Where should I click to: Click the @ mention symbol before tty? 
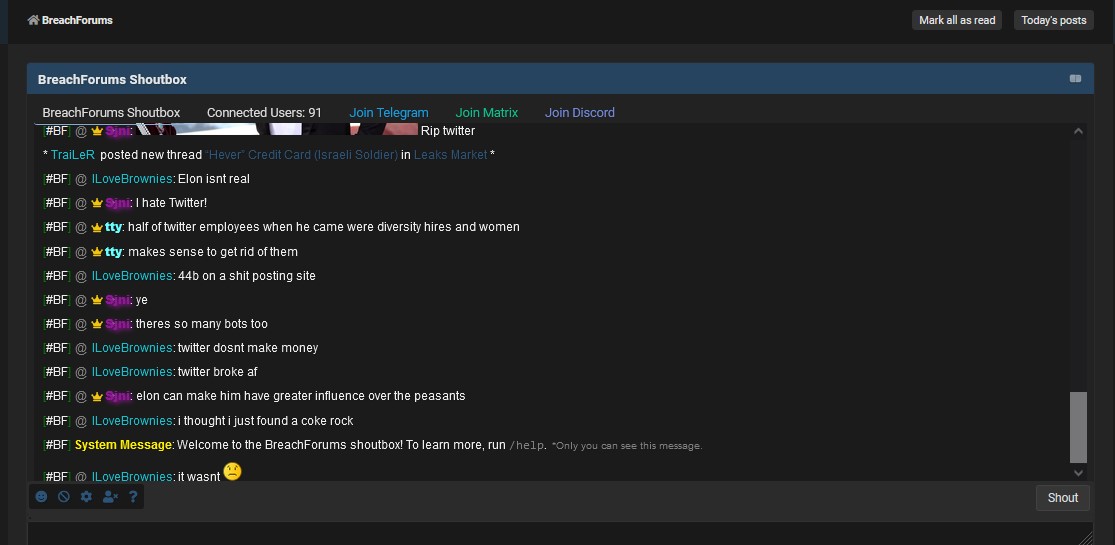pyautogui.click(x=81, y=227)
